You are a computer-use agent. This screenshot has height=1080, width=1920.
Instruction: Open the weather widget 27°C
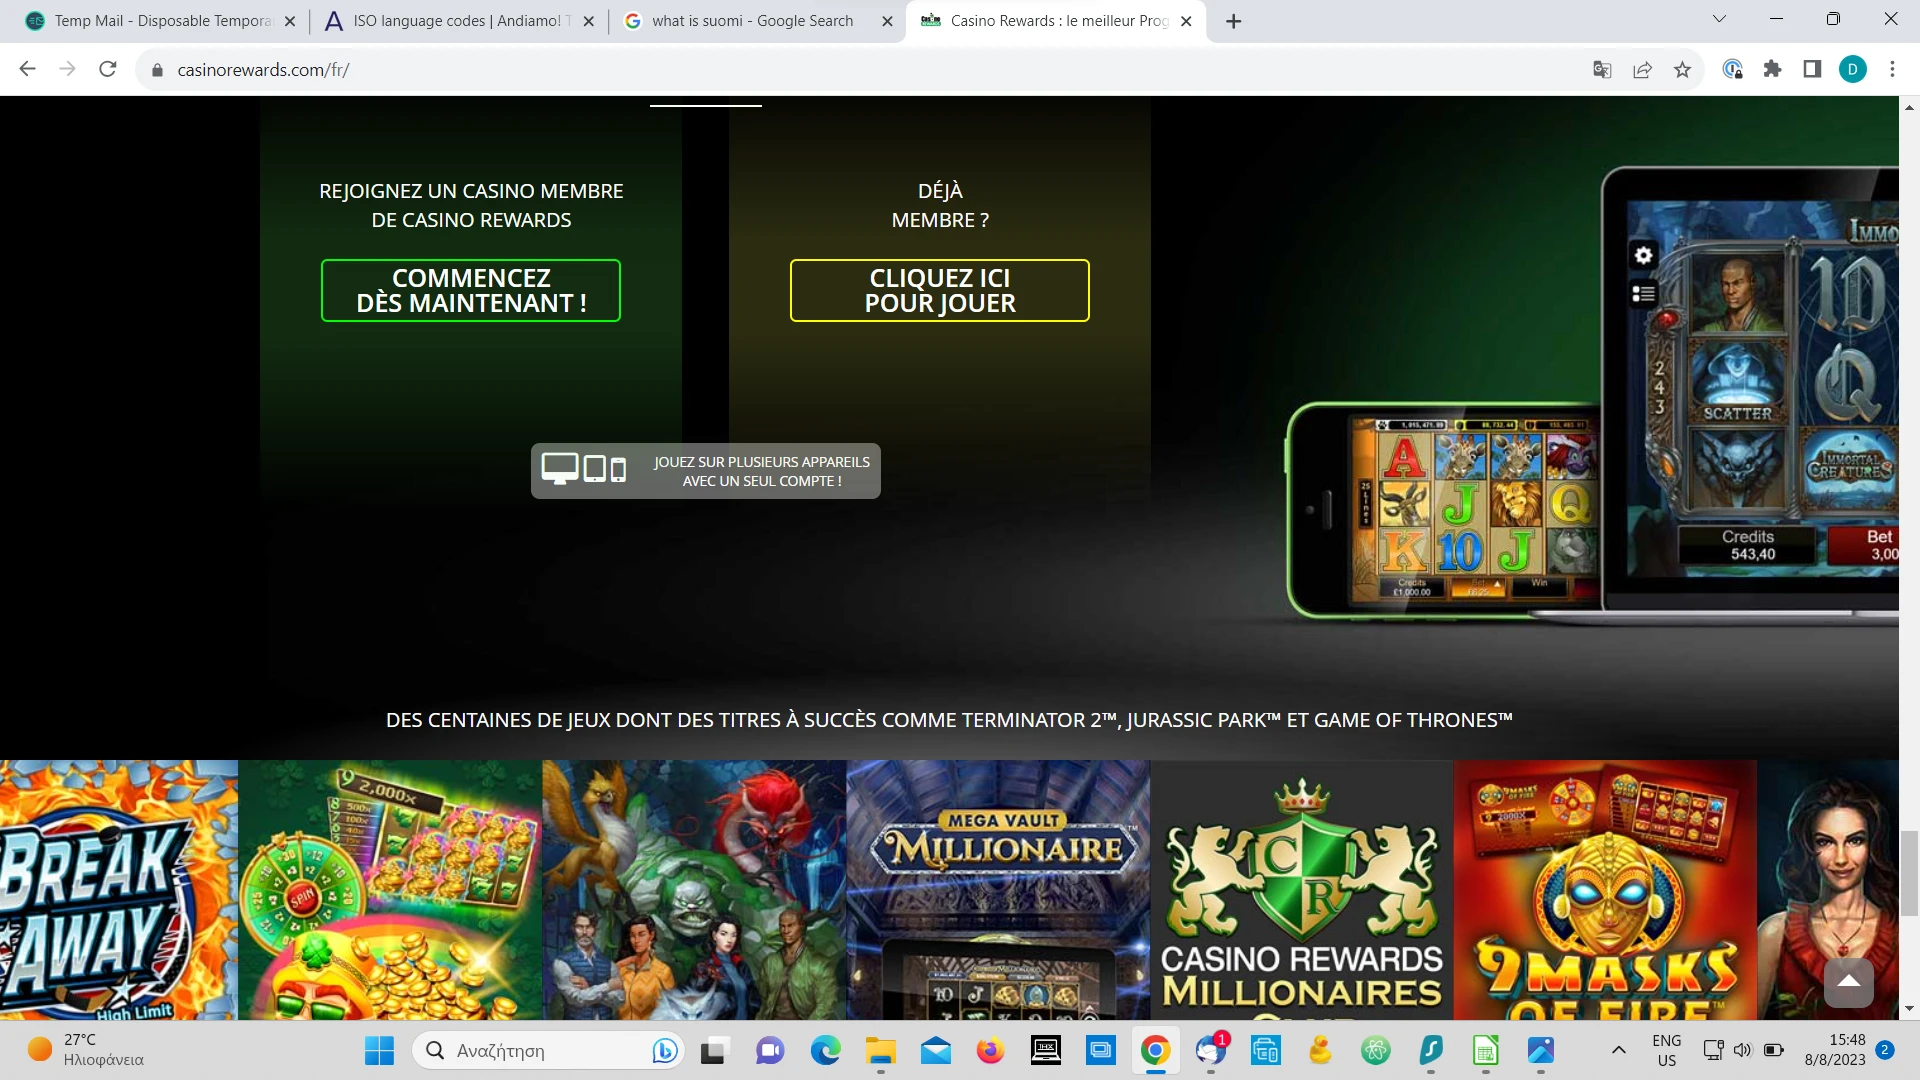(x=85, y=1050)
